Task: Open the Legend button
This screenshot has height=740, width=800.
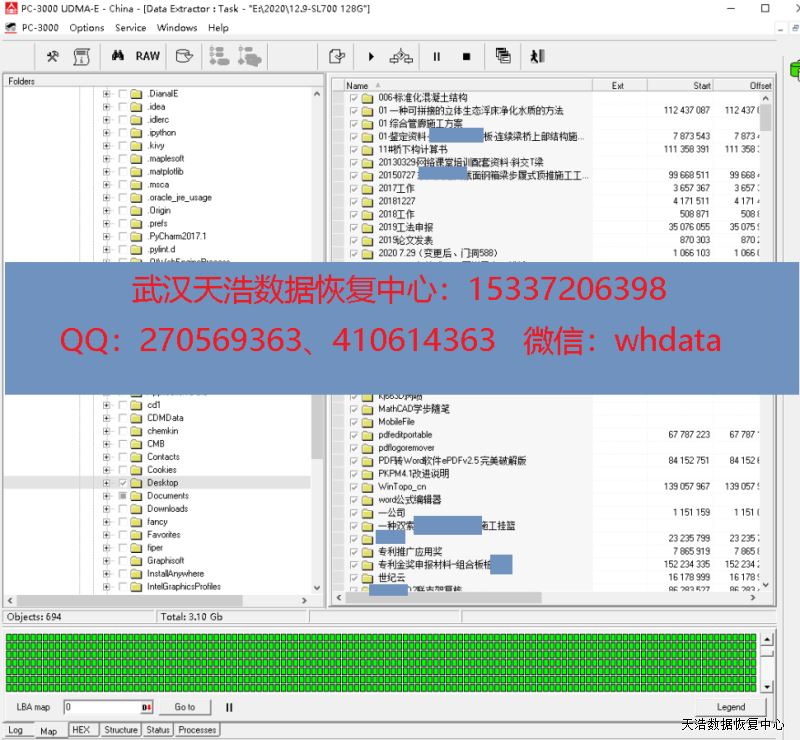Action: pos(731,707)
